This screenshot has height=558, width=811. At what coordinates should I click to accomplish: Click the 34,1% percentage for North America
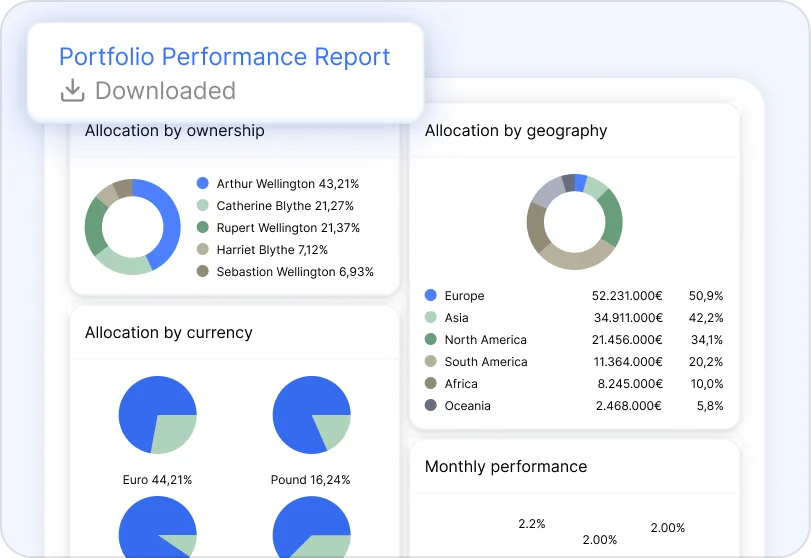click(x=707, y=340)
